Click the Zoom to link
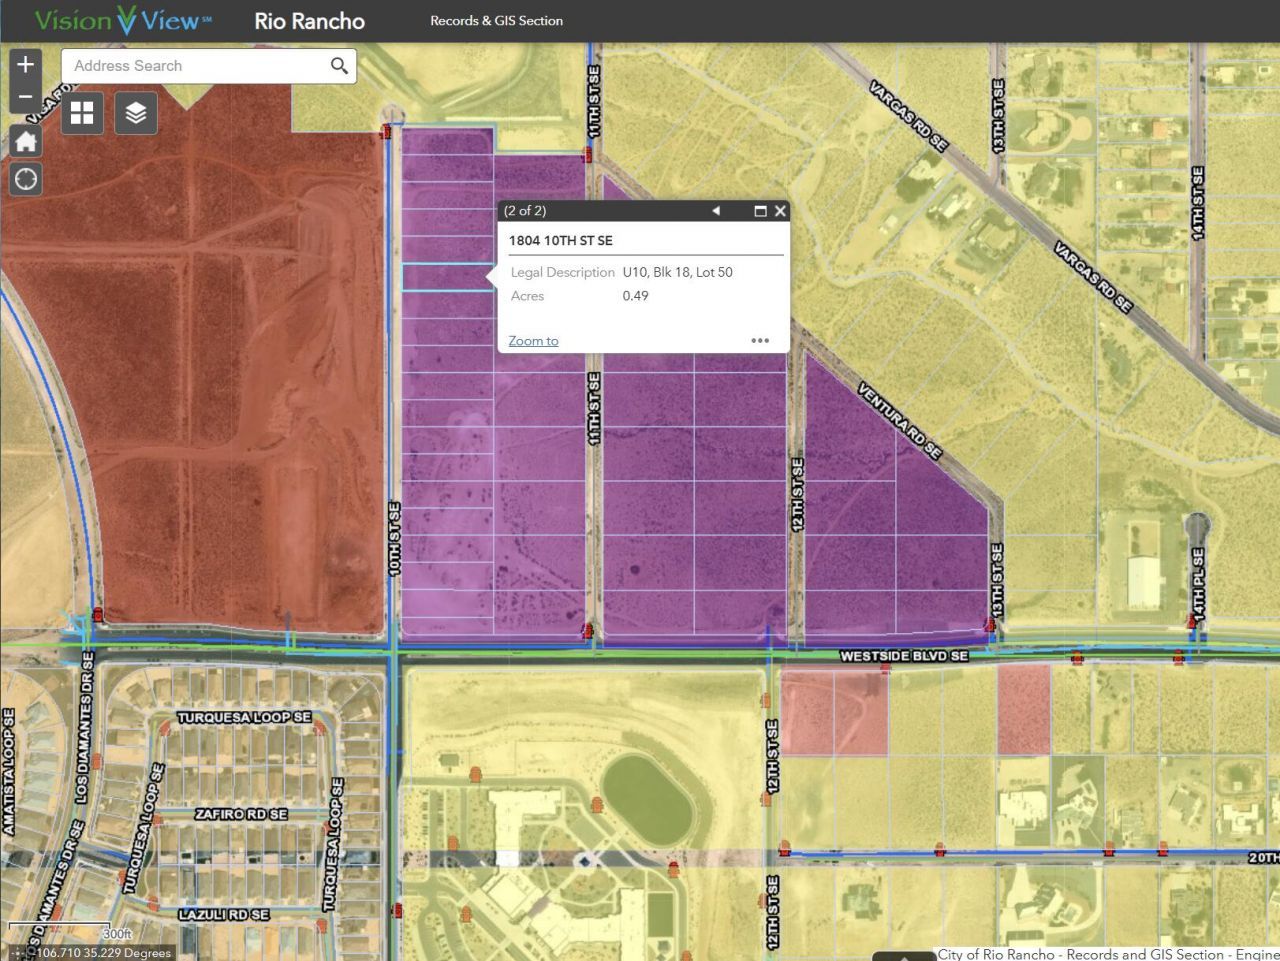The width and height of the screenshot is (1280, 961). click(x=533, y=341)
